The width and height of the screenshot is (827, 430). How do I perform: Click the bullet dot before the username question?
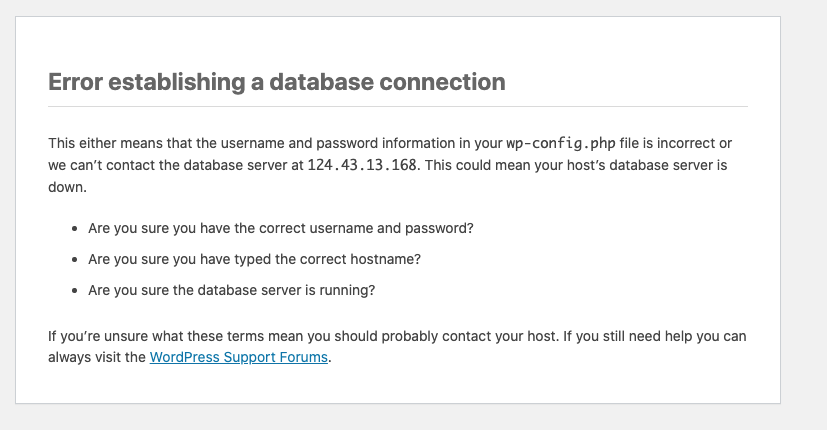pos(75,229)
